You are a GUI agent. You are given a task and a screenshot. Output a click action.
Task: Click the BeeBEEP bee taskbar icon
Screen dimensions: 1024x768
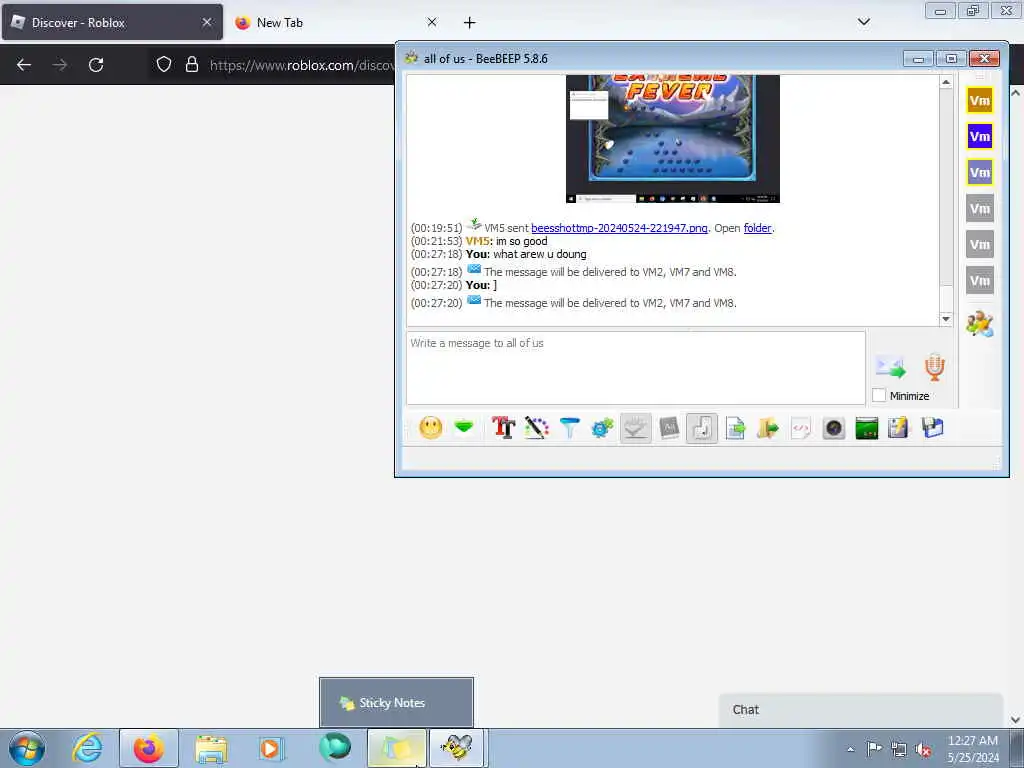click(x=456, y=748)
